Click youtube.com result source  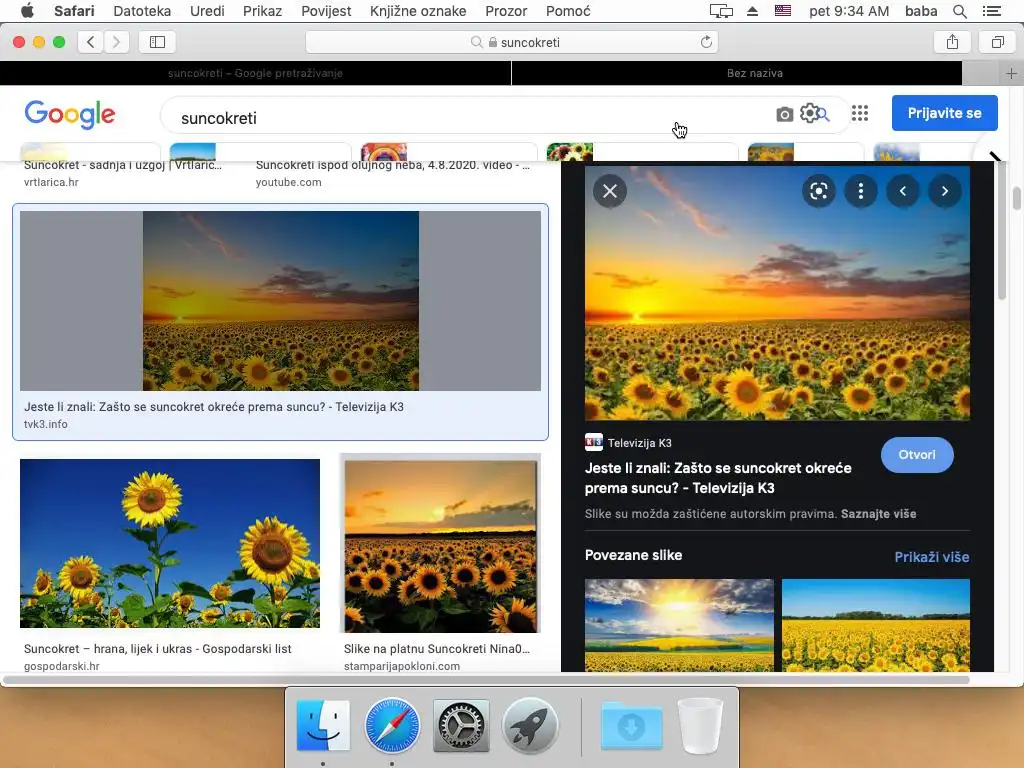289,182
